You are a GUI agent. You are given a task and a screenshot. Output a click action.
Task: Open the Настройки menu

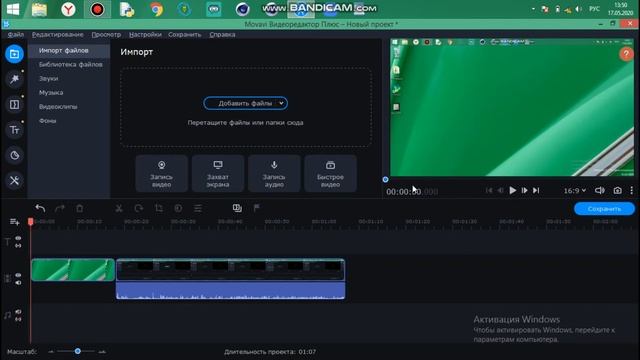coord(145,35)
